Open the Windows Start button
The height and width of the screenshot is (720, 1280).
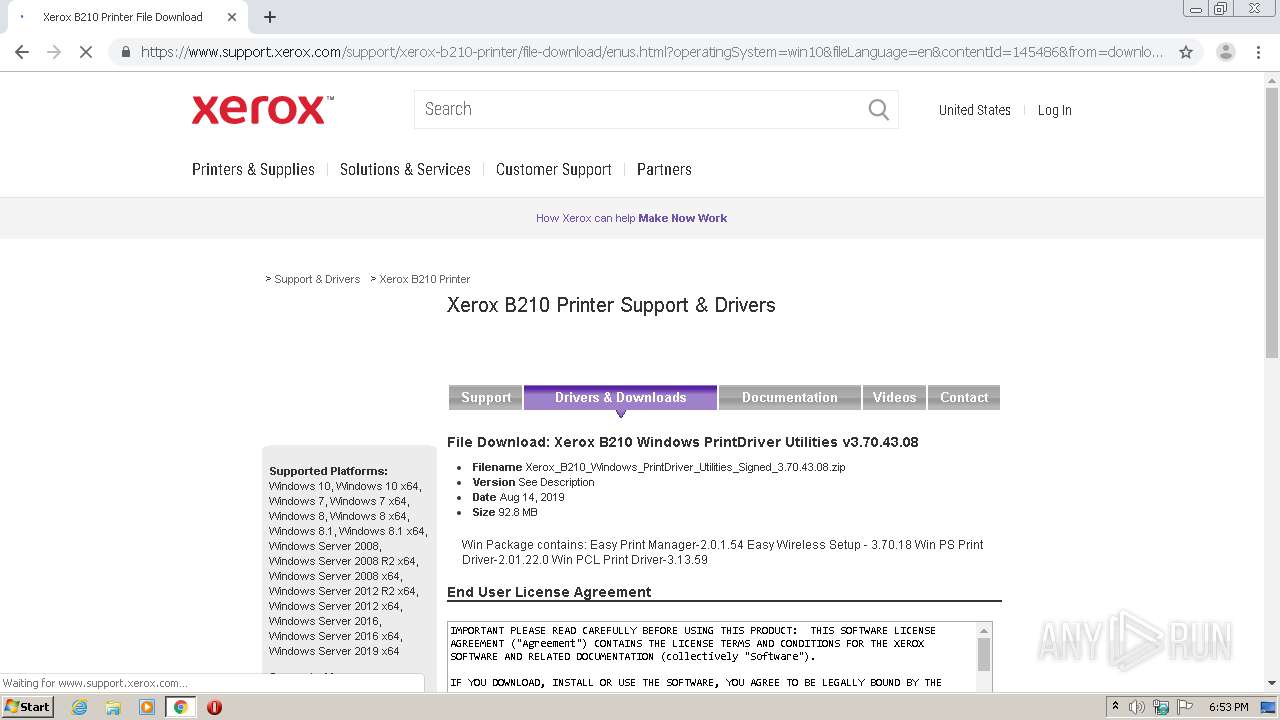[27, 707]
